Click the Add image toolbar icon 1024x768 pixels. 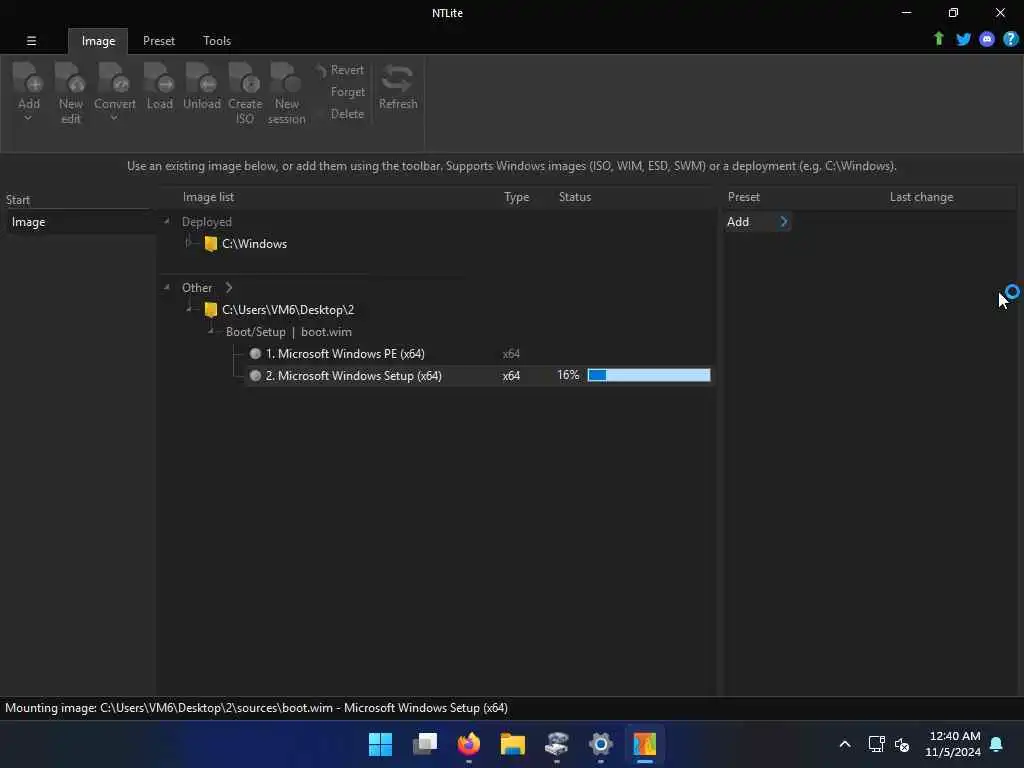(x=28, y=80)
